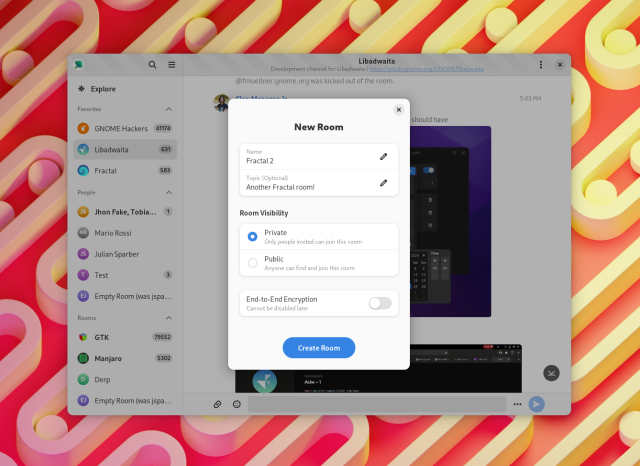Open the gitlab.gnome.org Libadwaita link
This screenshot has width=640, height=466.
426,69
